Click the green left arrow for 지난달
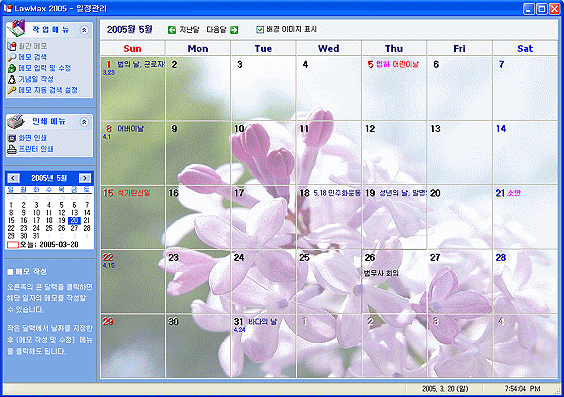Viewport: 564px width, 397px height. (x=172, y=30)
